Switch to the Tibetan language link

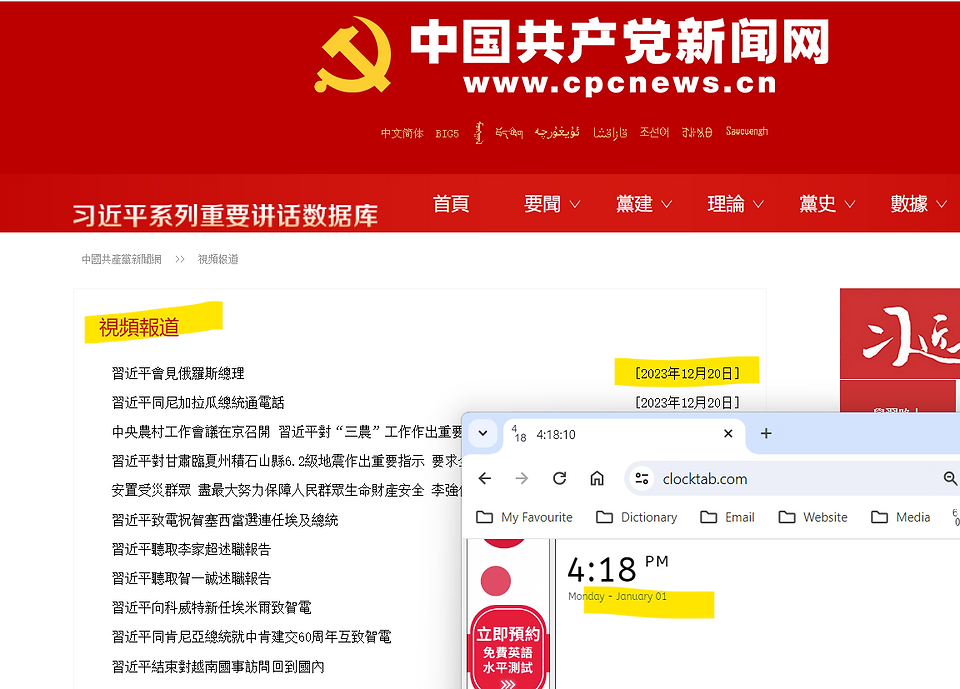click(x=509, y=132)
